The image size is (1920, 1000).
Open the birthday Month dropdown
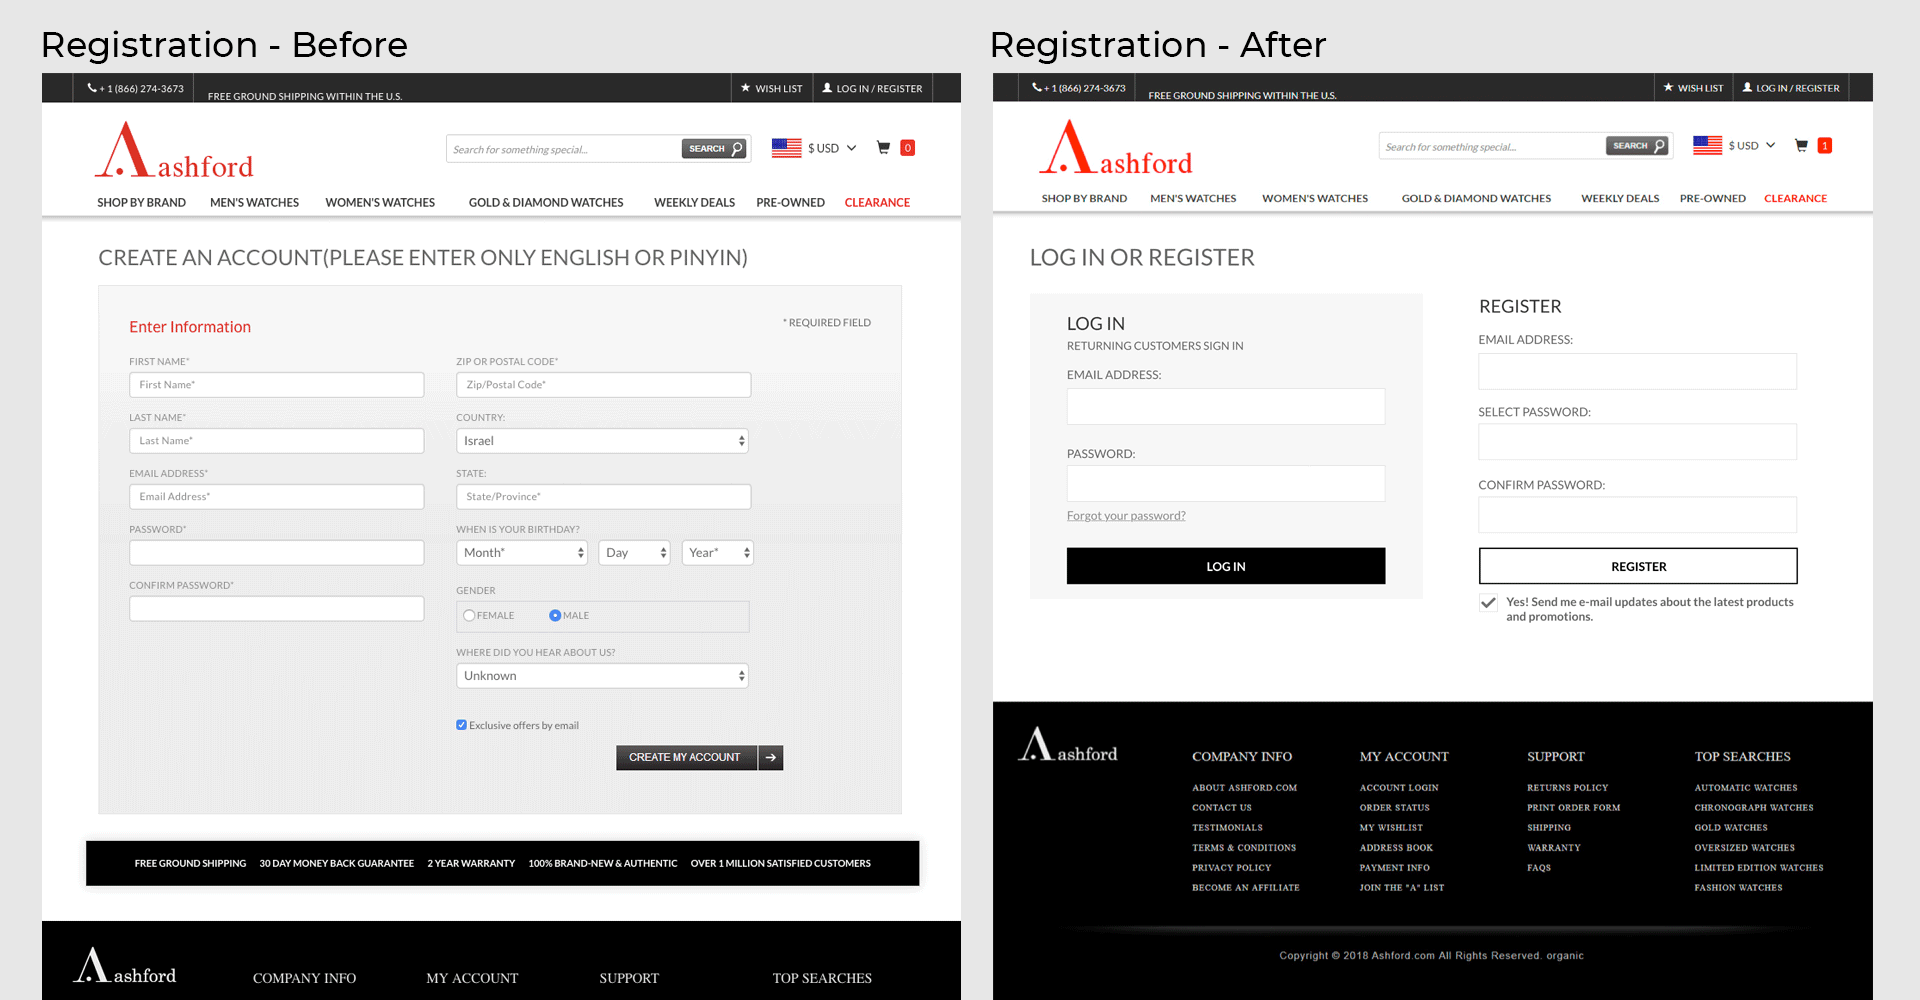pos(522,553)
